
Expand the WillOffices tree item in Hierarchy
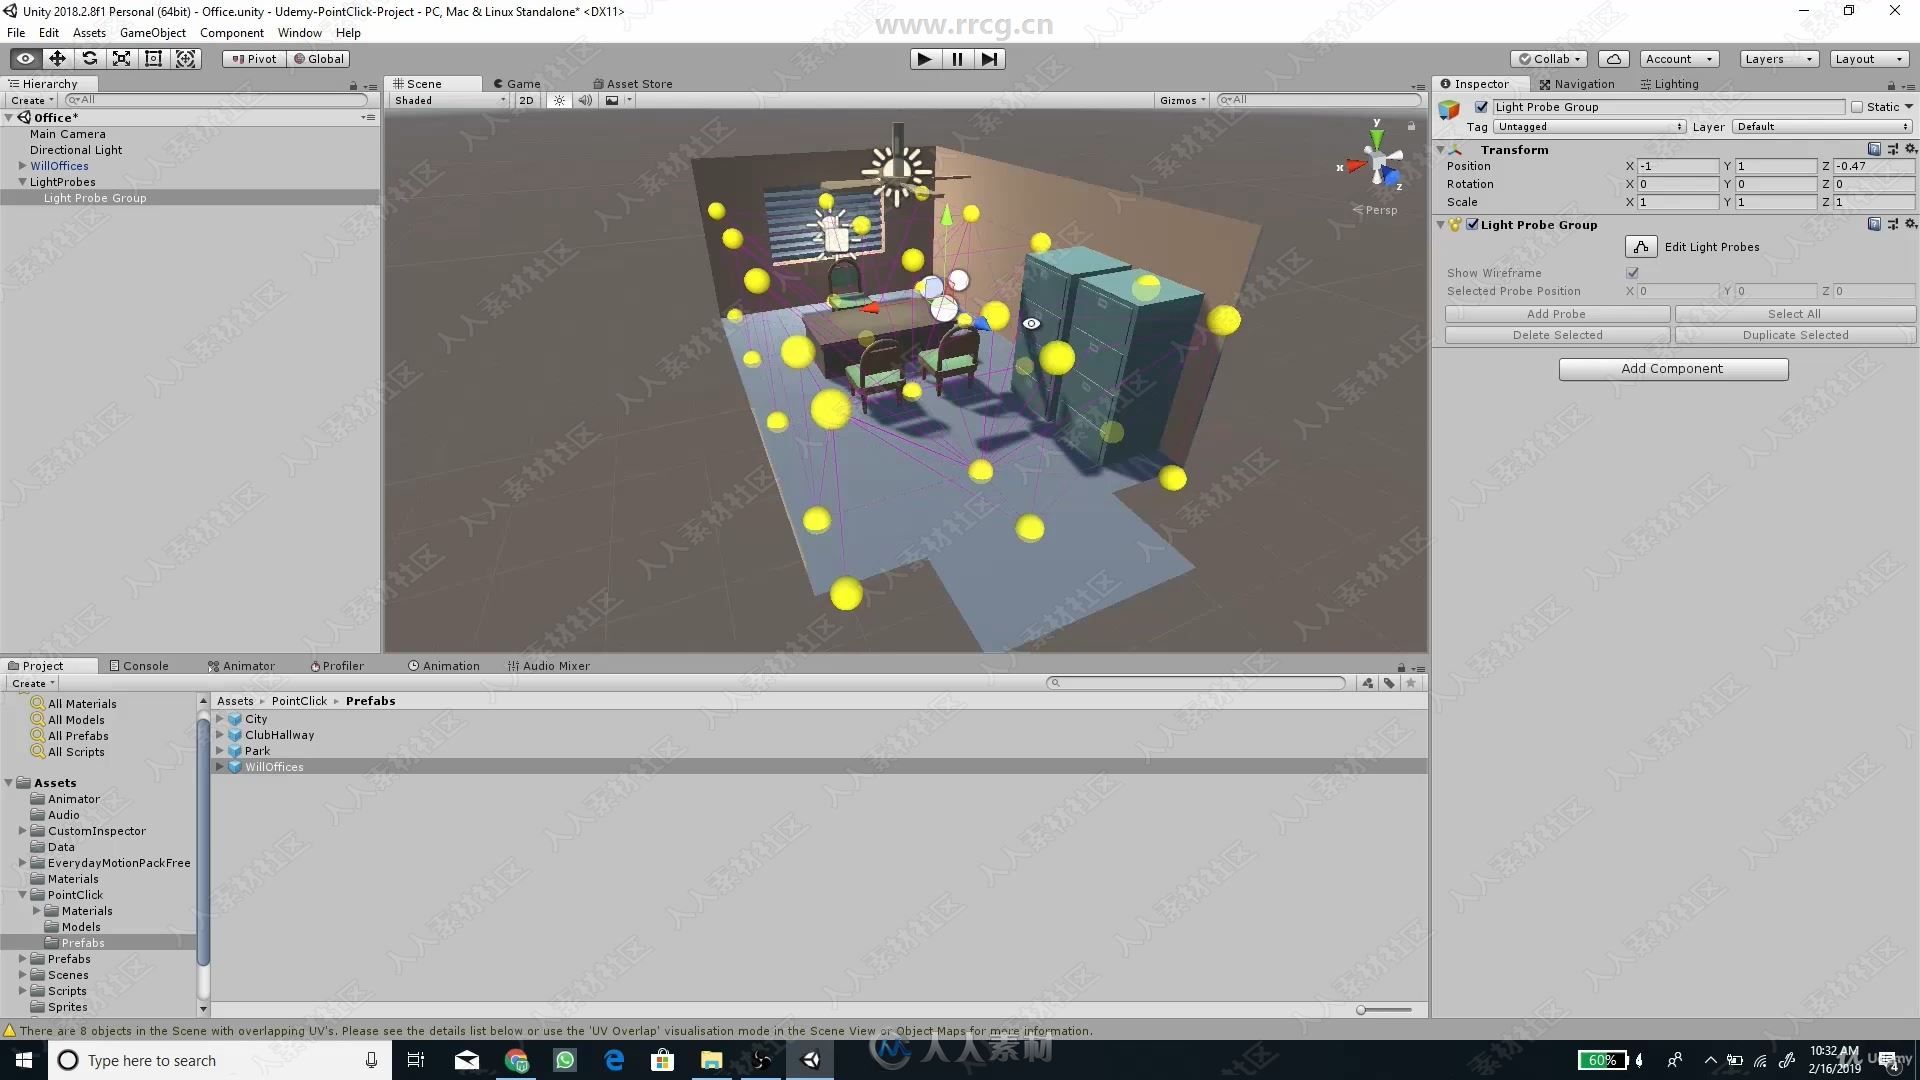pyautogui.click(x=22, y=165)
